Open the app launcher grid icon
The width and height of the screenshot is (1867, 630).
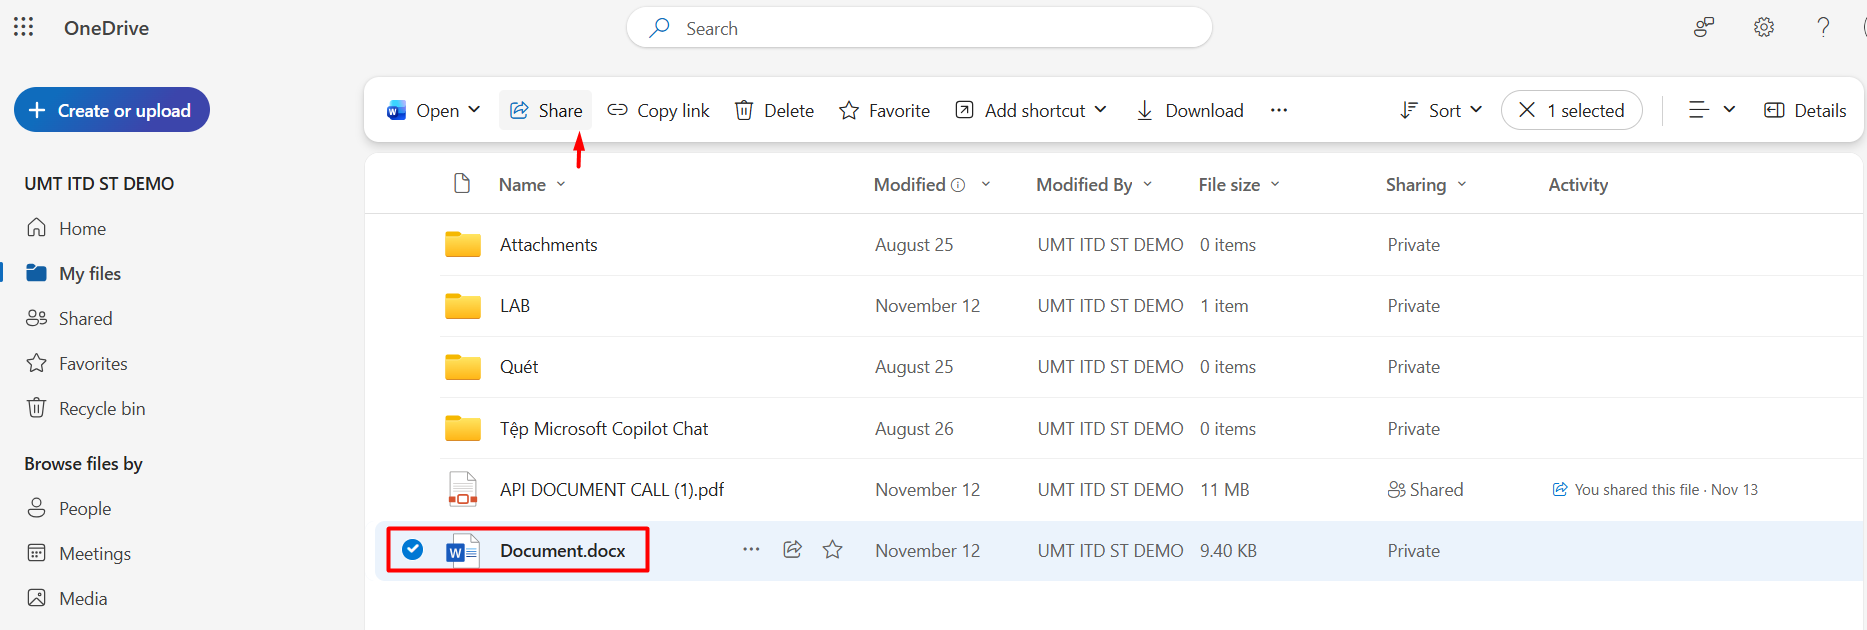24,27
